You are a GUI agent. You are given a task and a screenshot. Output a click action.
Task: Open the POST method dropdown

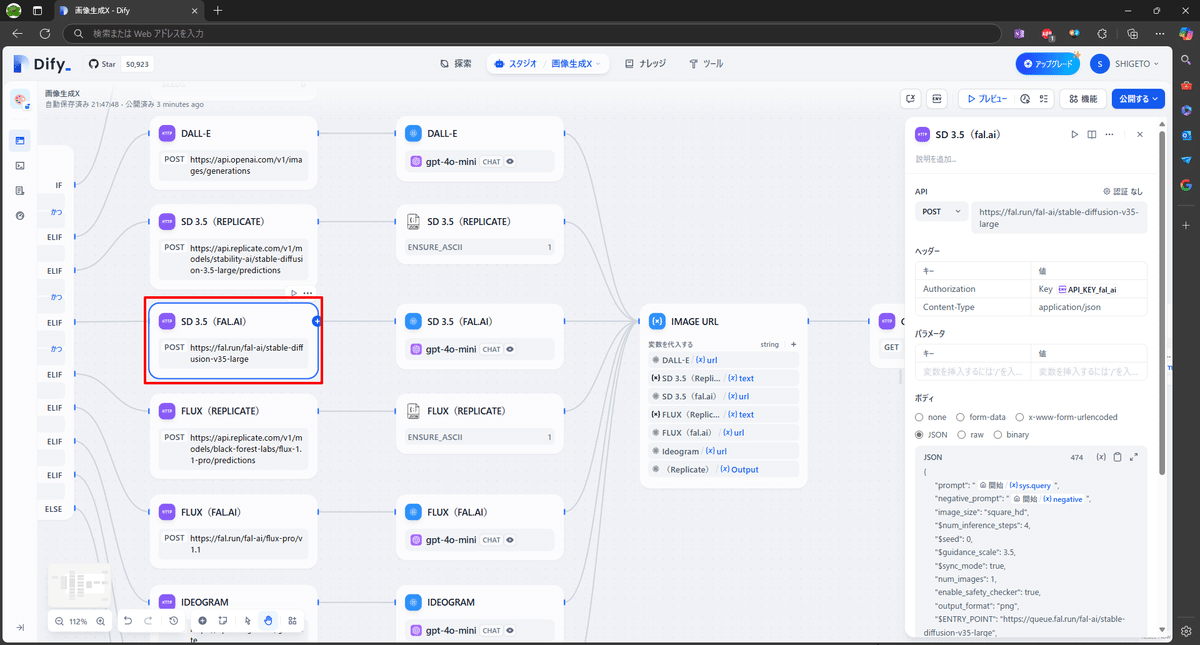(x=942, y=212)
